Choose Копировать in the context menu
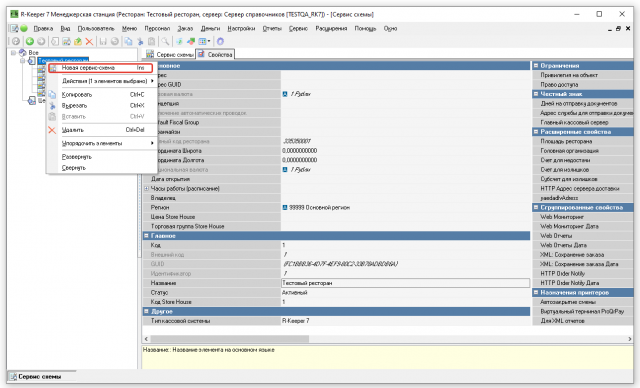 pos(102,95)
